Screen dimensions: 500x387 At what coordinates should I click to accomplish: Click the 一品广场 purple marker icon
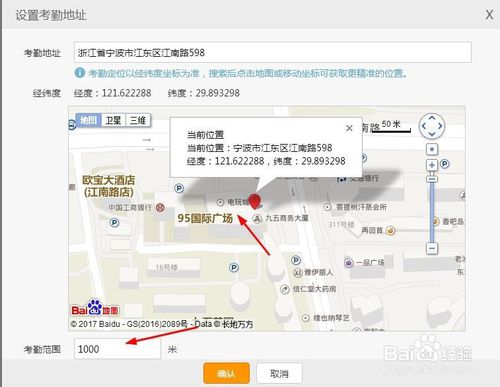(x=348, y=263)
